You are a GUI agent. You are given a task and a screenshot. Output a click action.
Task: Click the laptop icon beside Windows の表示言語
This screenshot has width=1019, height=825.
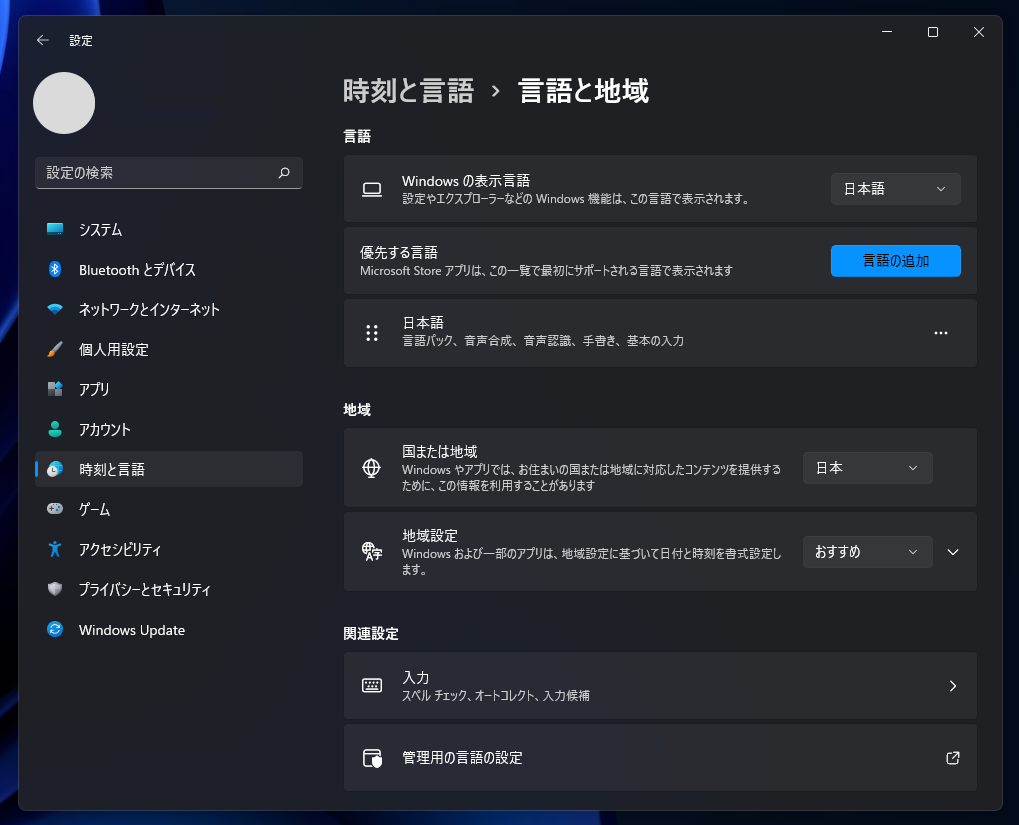coord(372,189)
